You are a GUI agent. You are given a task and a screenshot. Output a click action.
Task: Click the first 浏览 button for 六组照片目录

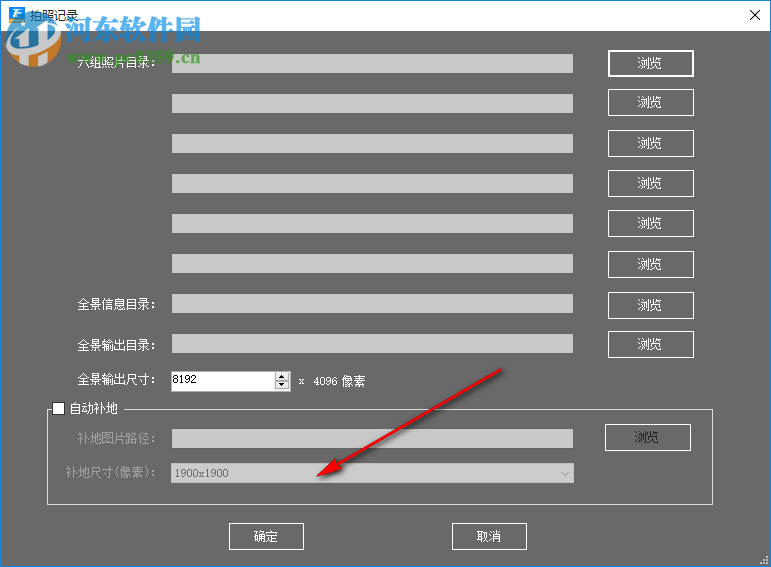point(651,63)
